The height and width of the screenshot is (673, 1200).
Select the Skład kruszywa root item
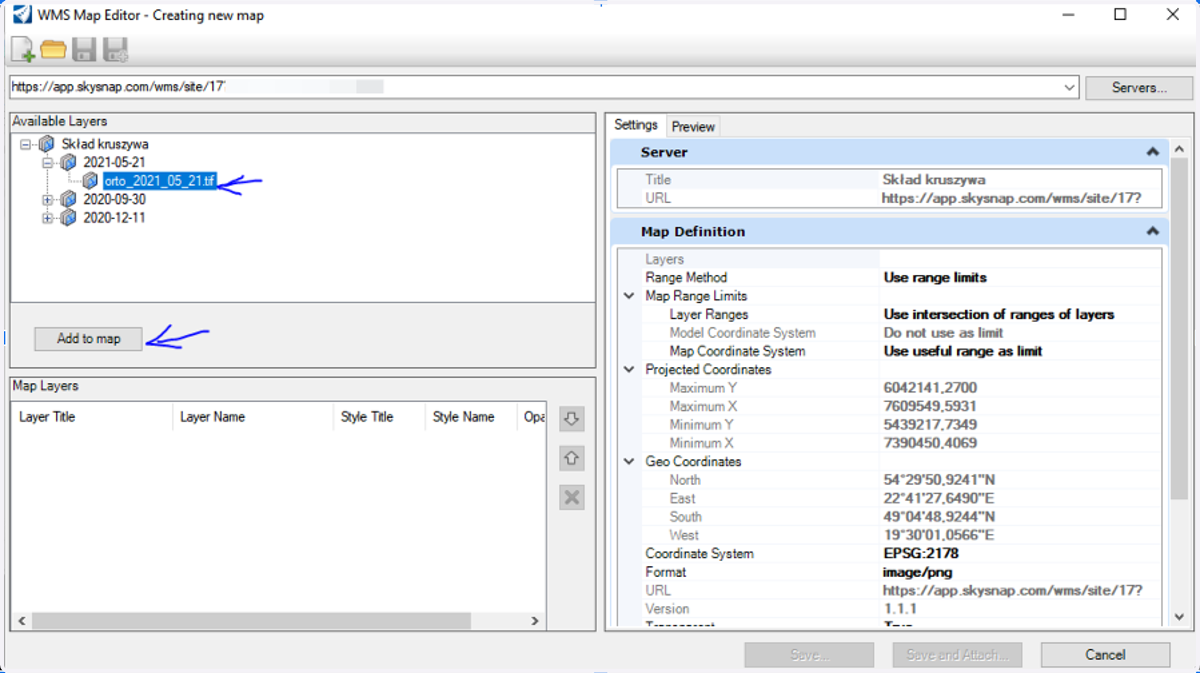(105, 144)
